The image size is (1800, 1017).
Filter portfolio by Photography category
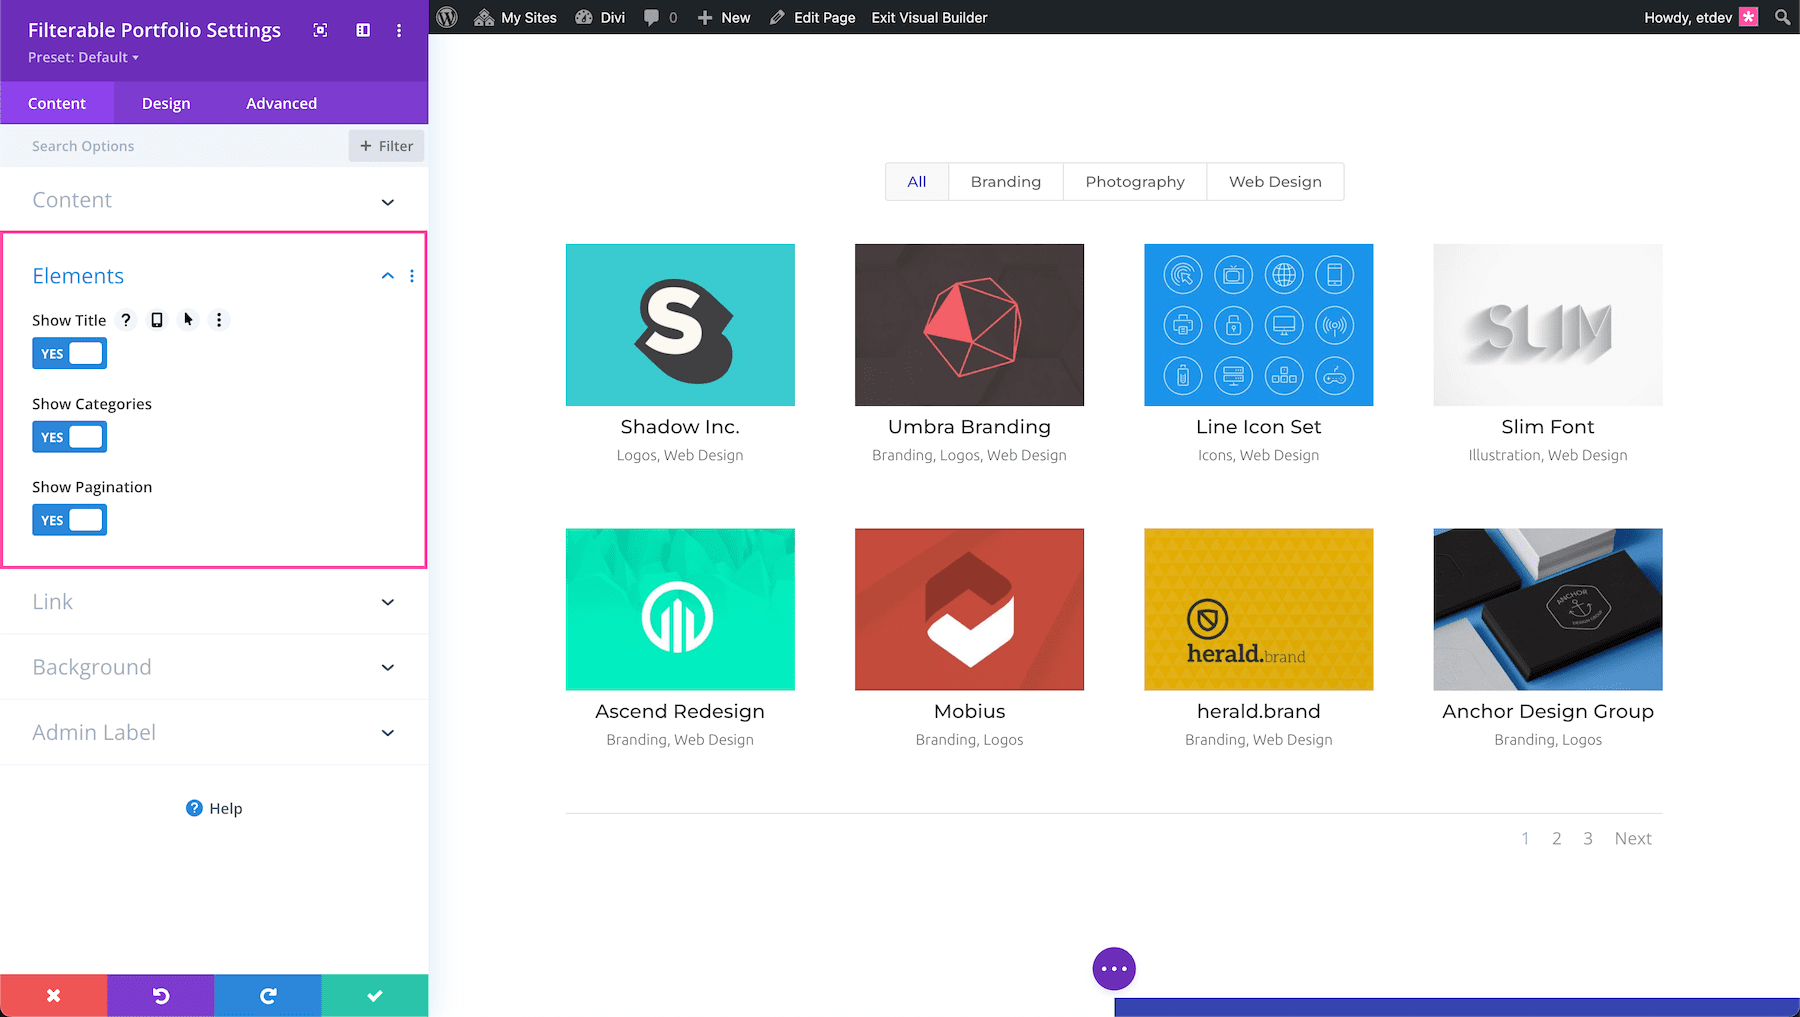click(x=1134, y=181)
